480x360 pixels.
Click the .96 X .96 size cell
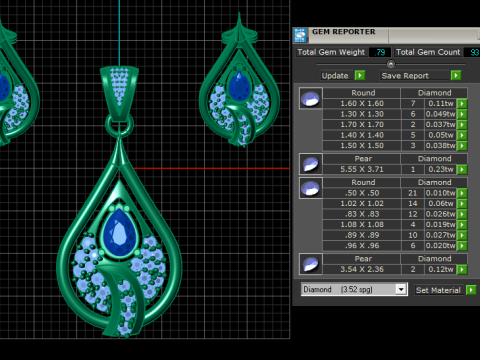click(x=362, y=246)
